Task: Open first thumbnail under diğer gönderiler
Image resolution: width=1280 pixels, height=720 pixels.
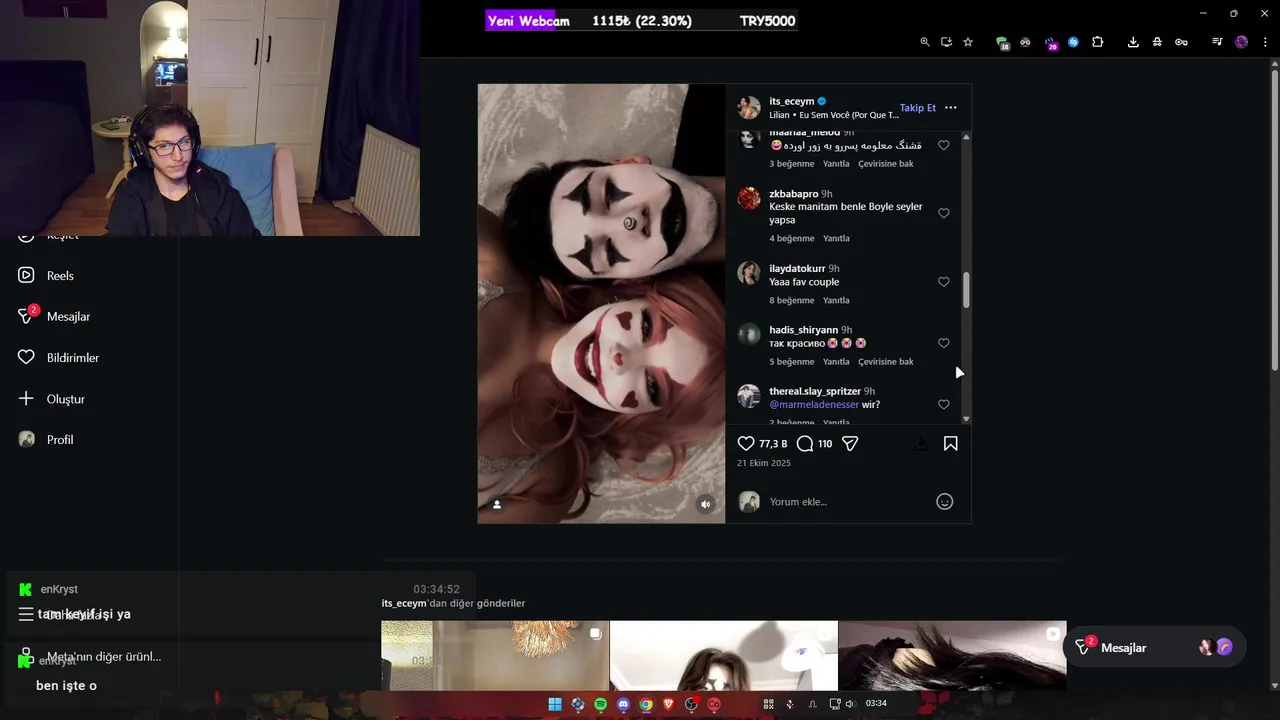Action: point(494,655)
